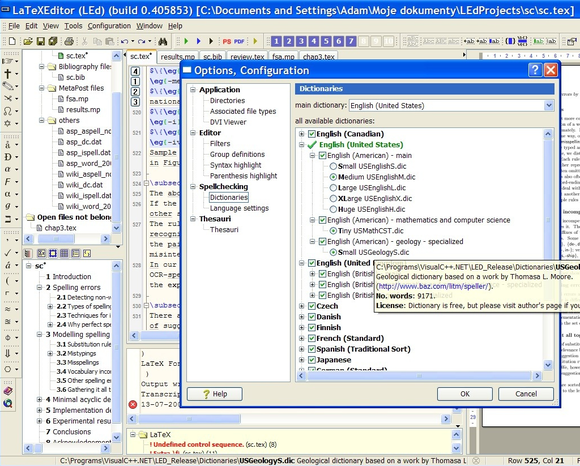Screen dimensions: 580x466
Task: Open Find using the binoculars icon
Action: click(x=163, y=41)
